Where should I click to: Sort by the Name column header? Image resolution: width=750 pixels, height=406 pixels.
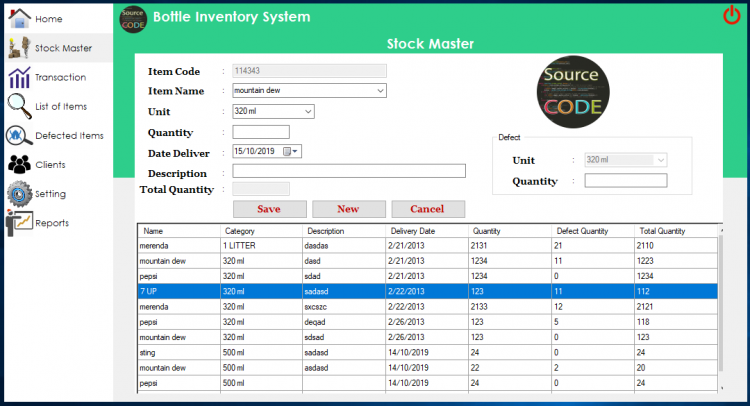click(178, 231)
